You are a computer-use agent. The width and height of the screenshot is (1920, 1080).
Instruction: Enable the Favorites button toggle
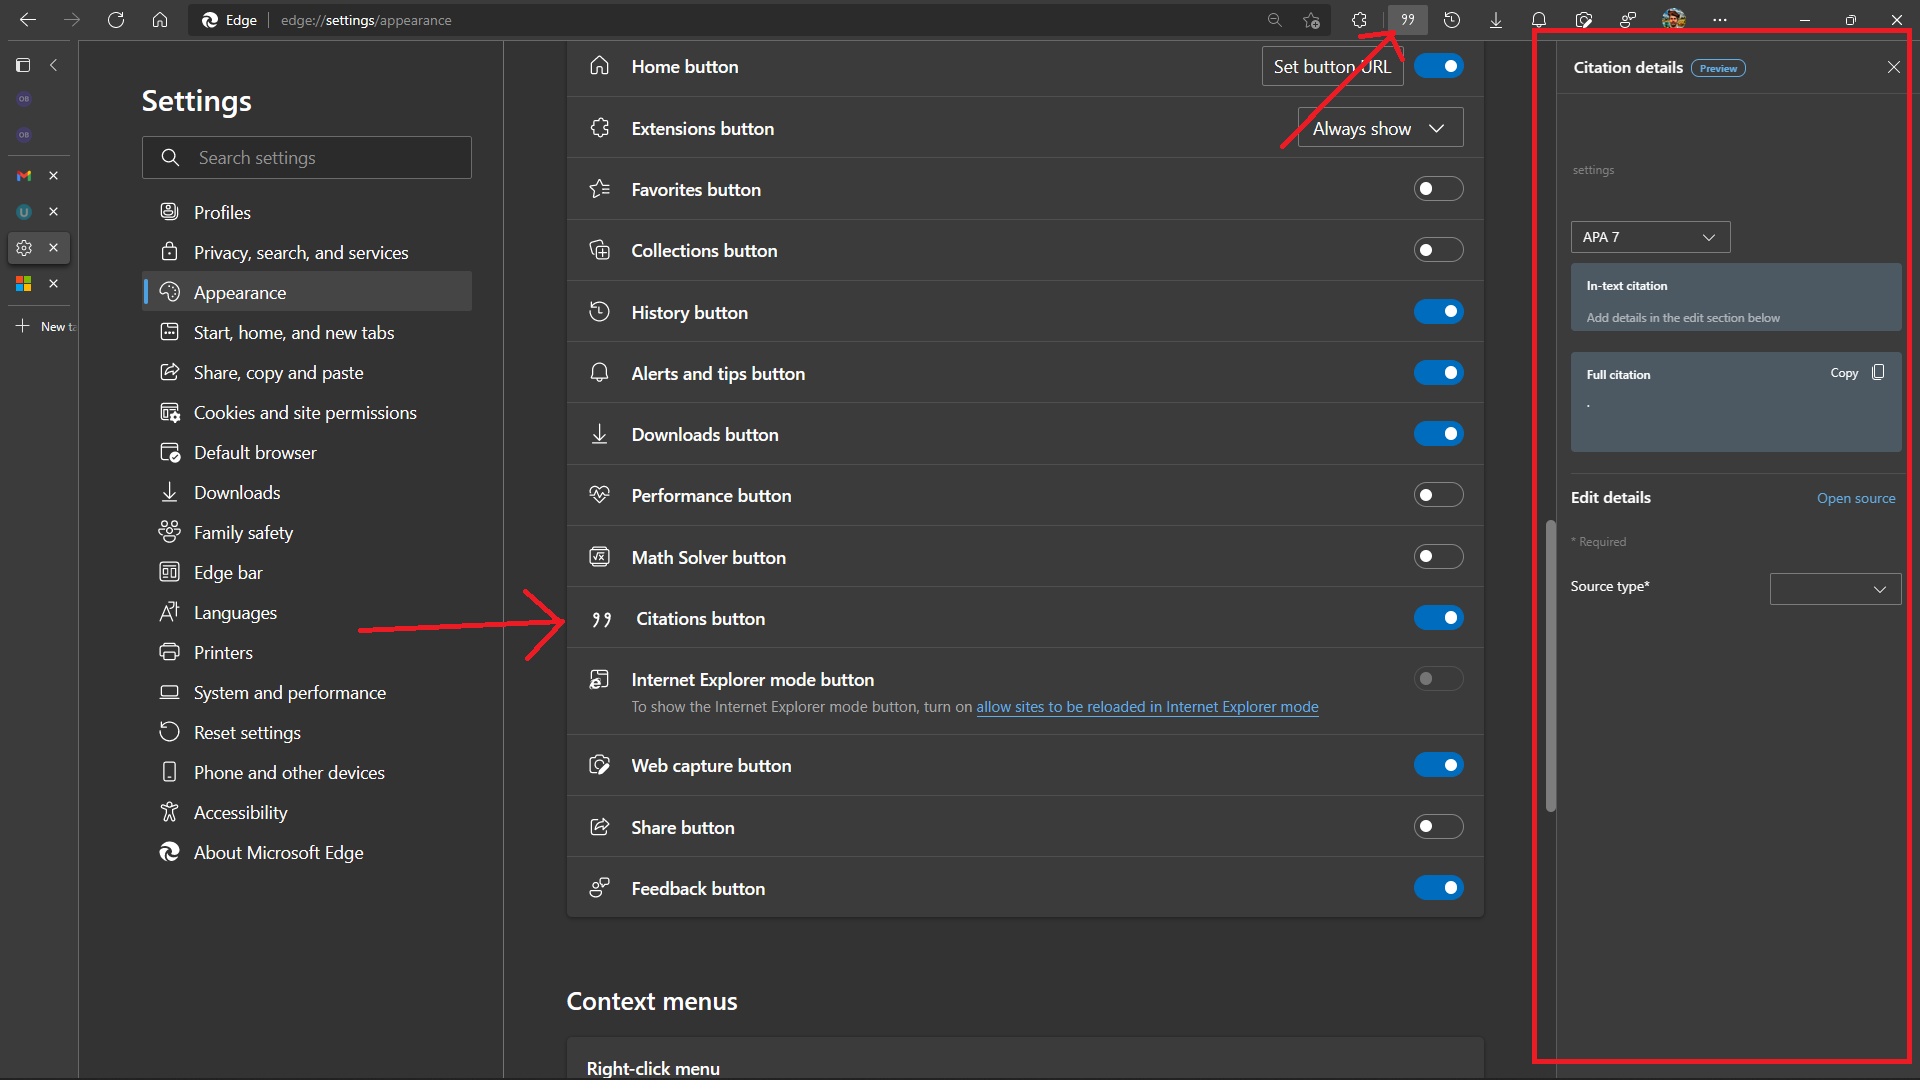1438,189
